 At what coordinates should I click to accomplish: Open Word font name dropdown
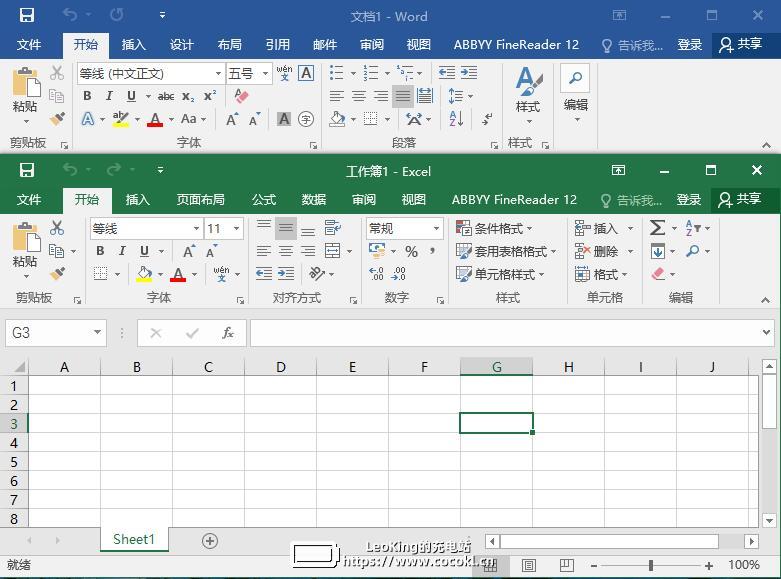pos(218,74)
